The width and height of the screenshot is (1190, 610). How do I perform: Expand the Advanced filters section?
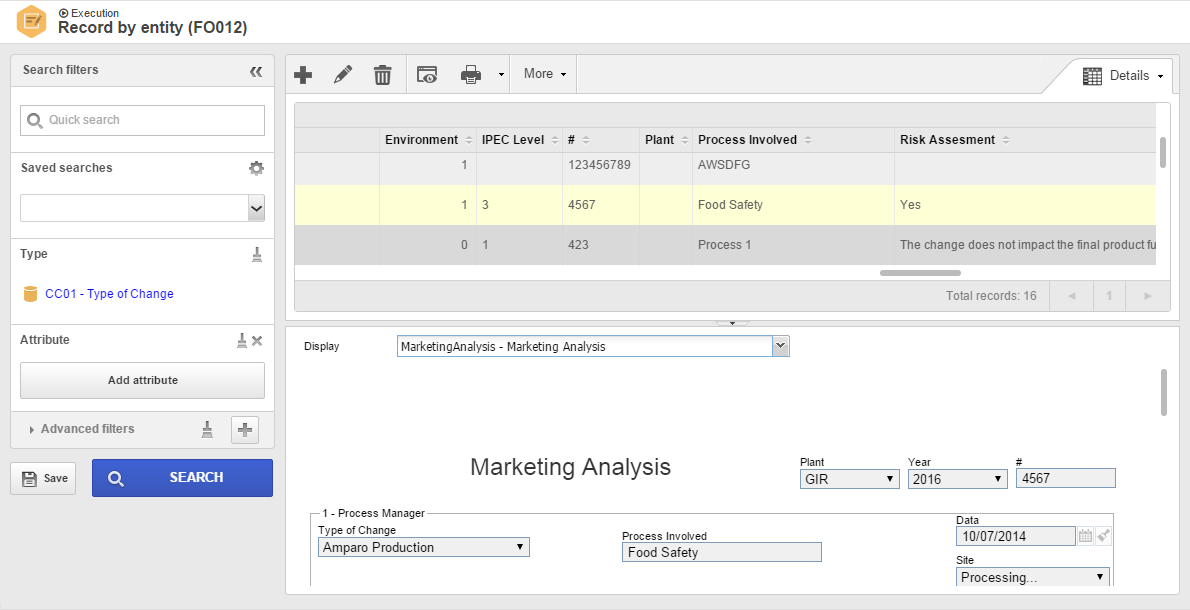point(81,429)
